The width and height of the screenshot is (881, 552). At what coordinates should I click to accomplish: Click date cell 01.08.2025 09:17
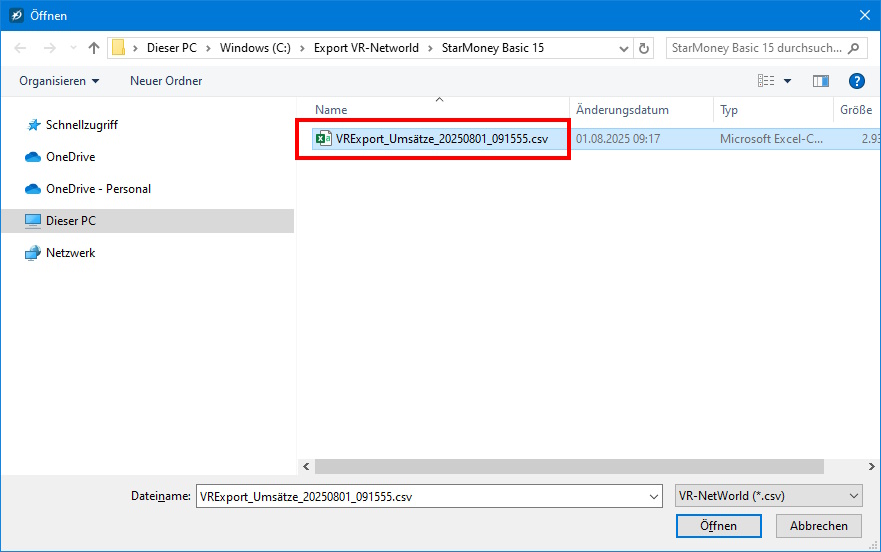tap(617, 139)
